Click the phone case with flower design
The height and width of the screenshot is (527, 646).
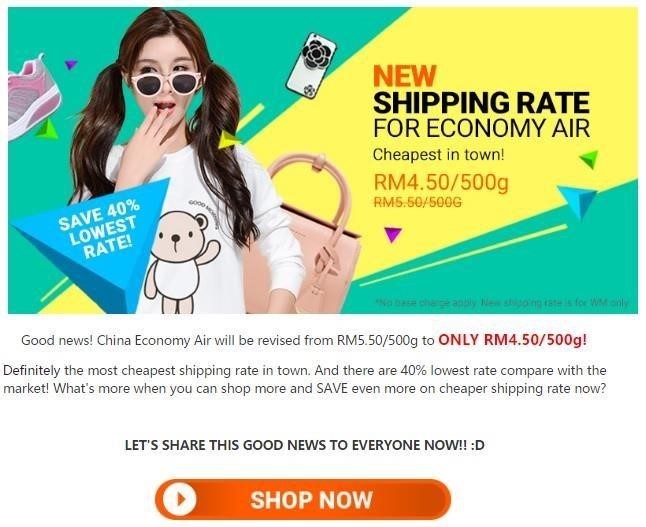(x=311, y=66)
